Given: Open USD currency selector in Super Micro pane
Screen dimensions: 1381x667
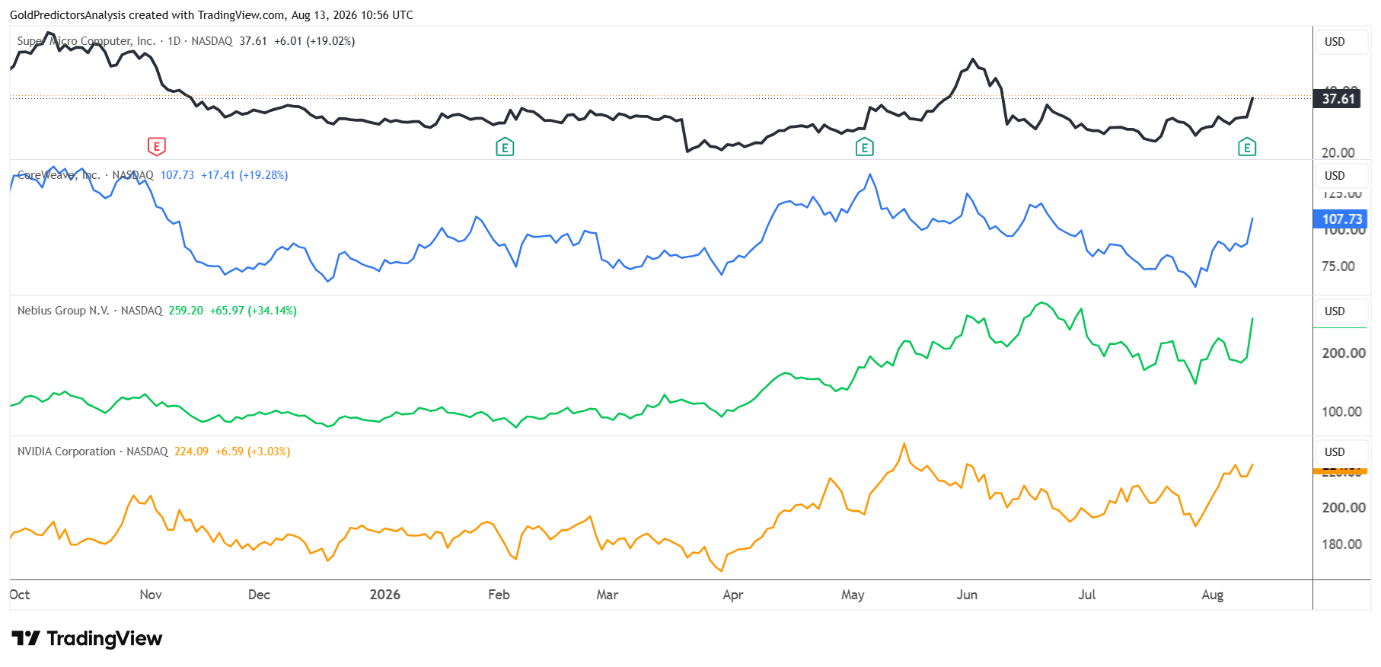Looking at the screenshot, I should (1335, 42).
